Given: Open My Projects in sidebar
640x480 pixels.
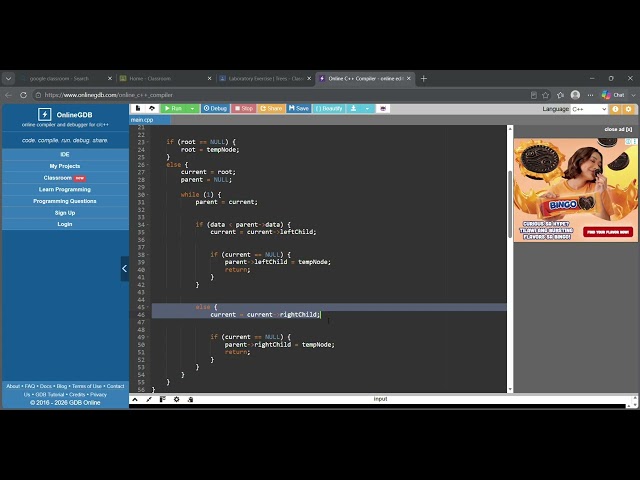Looking at the screenshot, I should 65,166.
